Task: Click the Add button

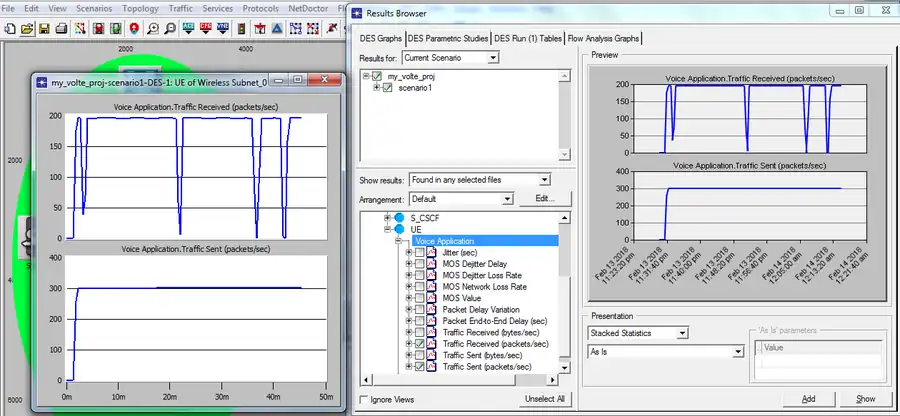Action: [808, 399]
